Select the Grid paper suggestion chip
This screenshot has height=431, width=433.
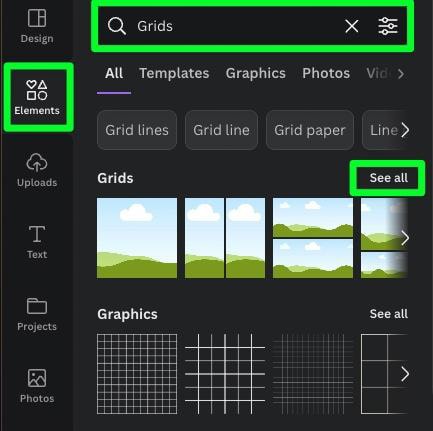[310, 130]
